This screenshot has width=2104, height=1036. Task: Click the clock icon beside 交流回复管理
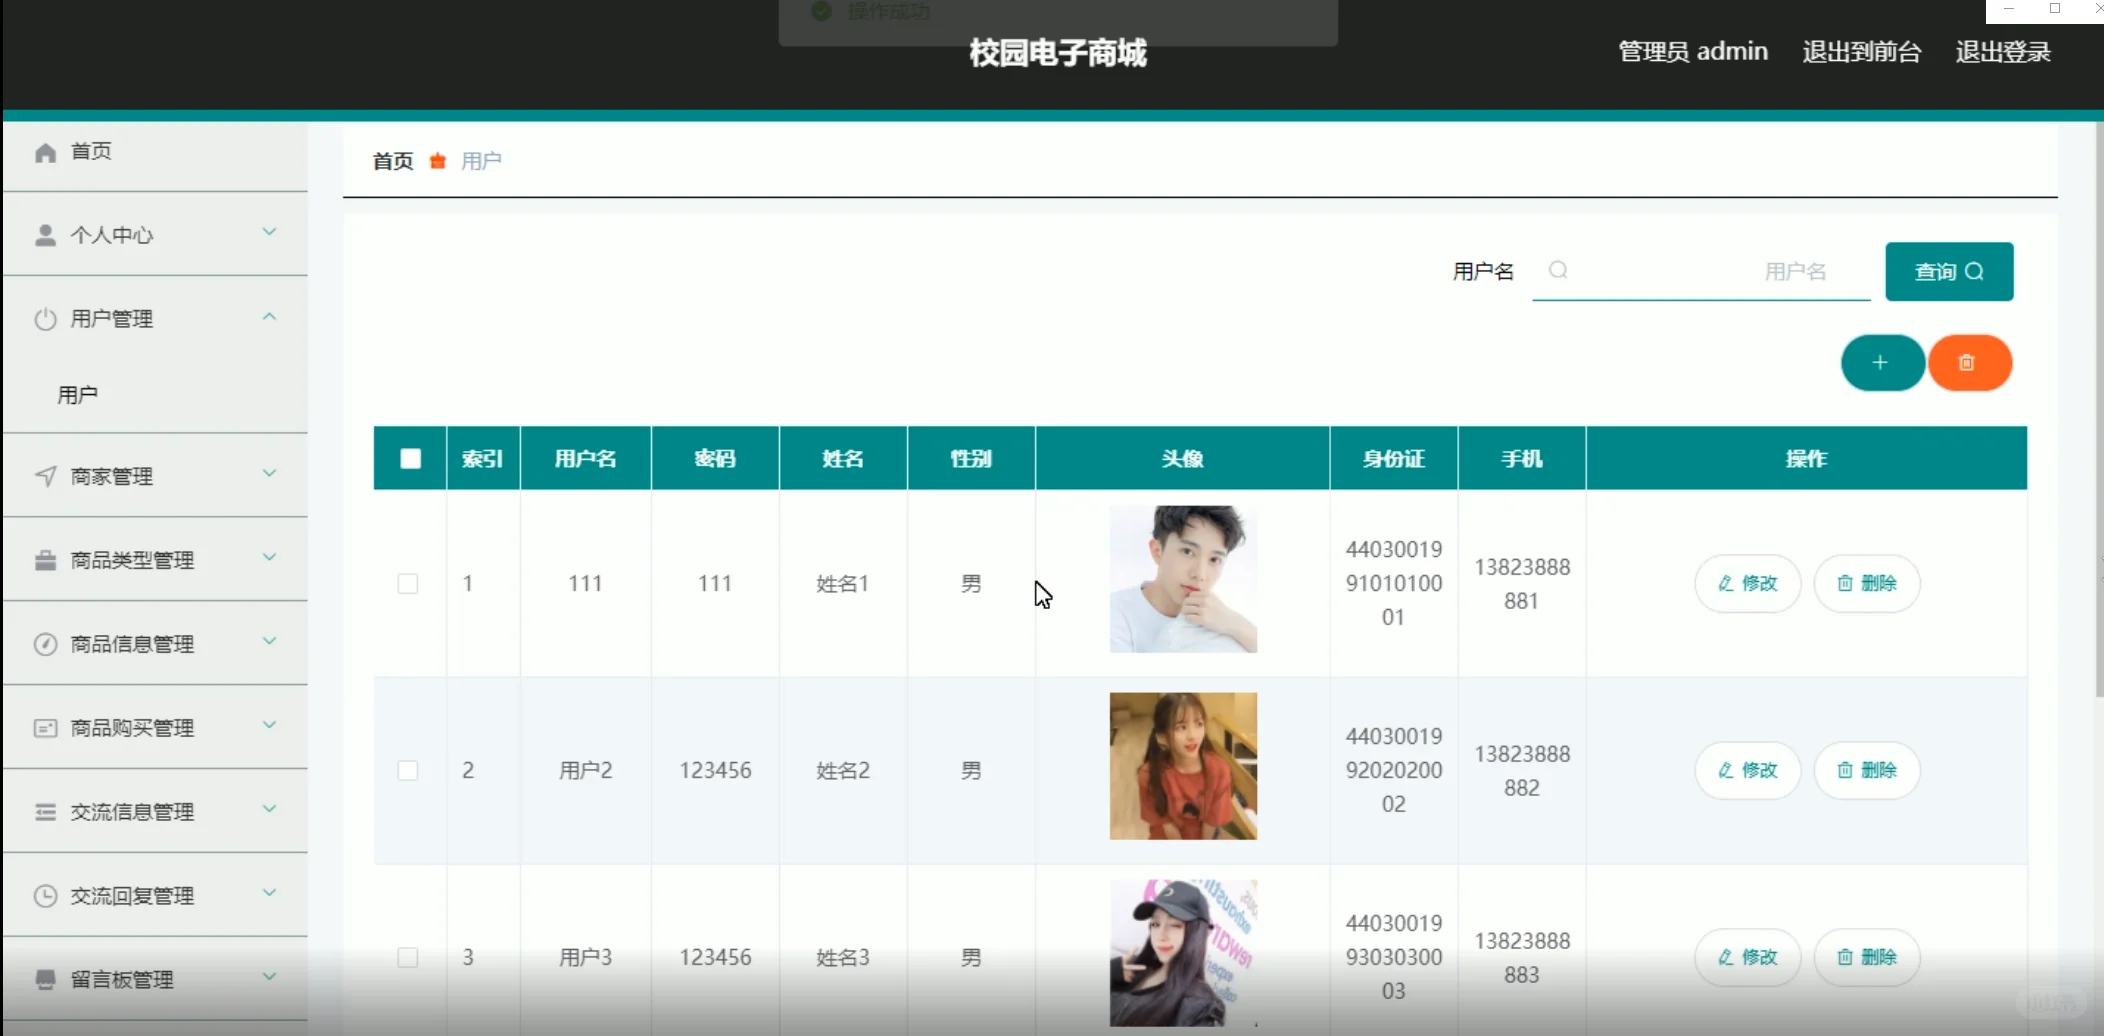pyautogui.click(x=44, y=895)
